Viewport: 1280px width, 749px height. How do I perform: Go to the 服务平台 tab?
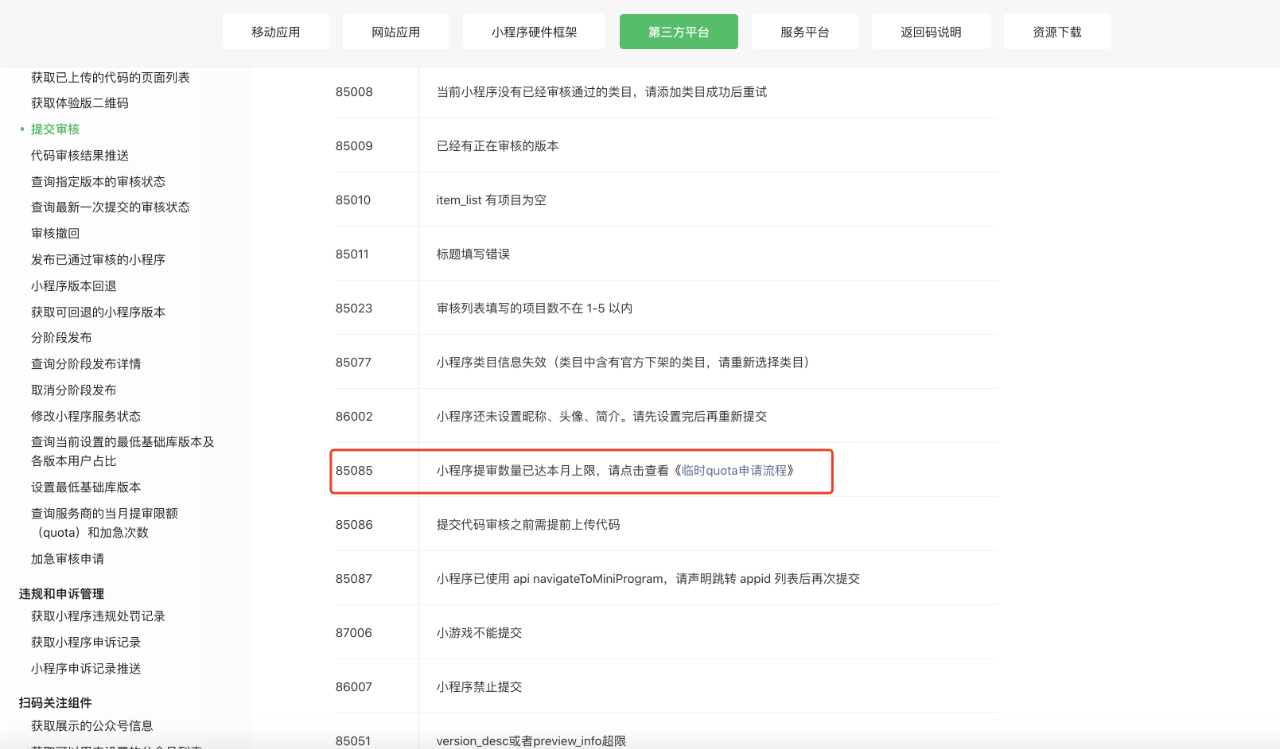tap(805, 32)
